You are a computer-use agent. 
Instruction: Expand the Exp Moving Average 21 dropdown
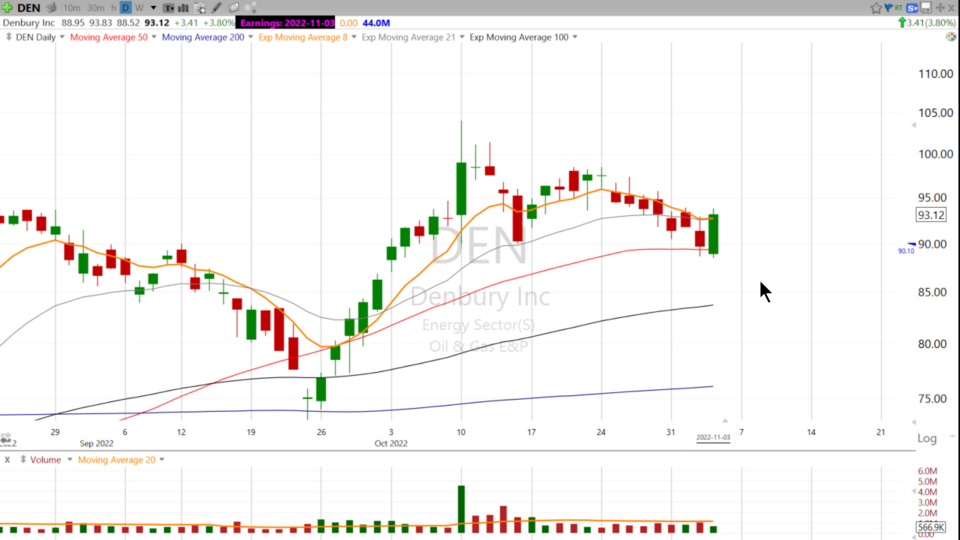pos(462,37)
